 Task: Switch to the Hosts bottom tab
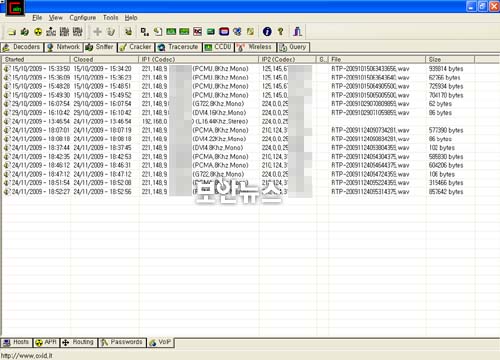pos(16,342)
